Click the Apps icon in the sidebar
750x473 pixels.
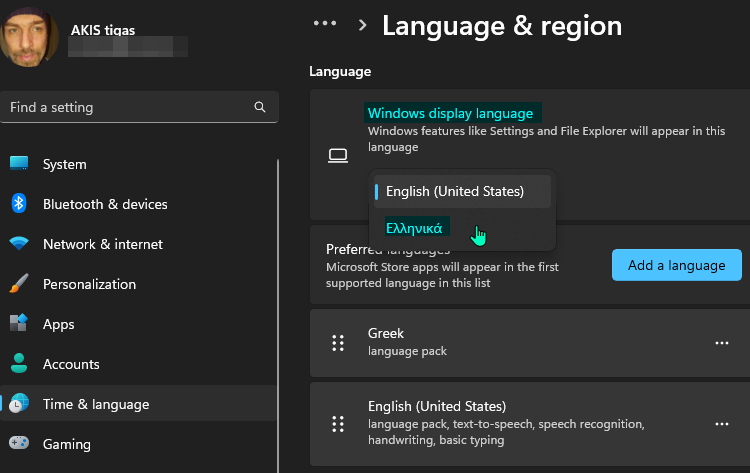point(19,323)
